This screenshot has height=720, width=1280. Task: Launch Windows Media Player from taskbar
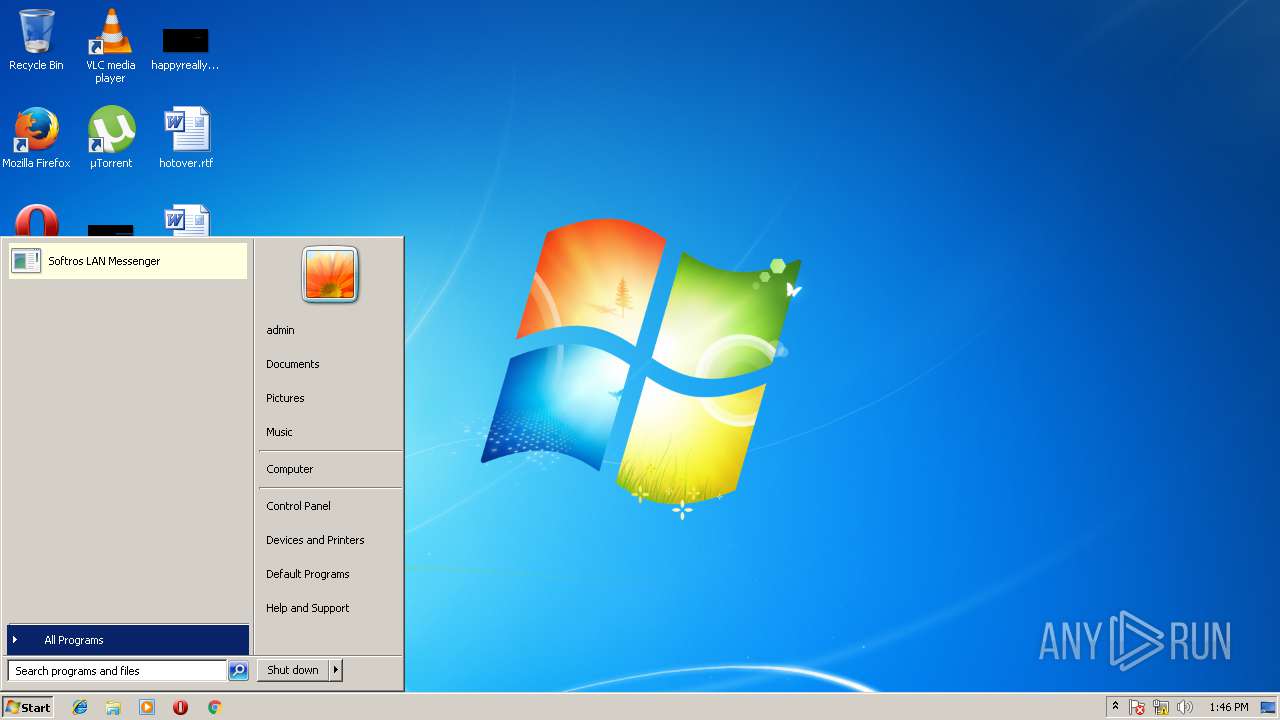point(147,707)
